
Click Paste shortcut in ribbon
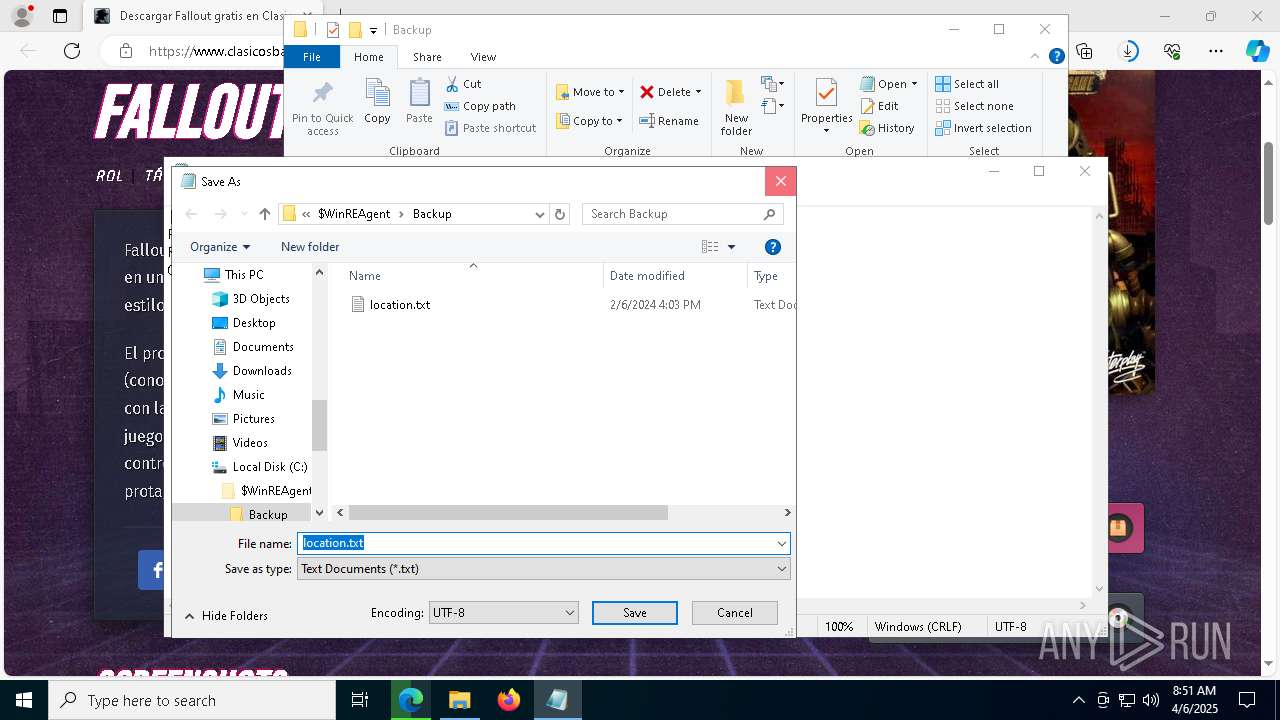pos(490,128)
